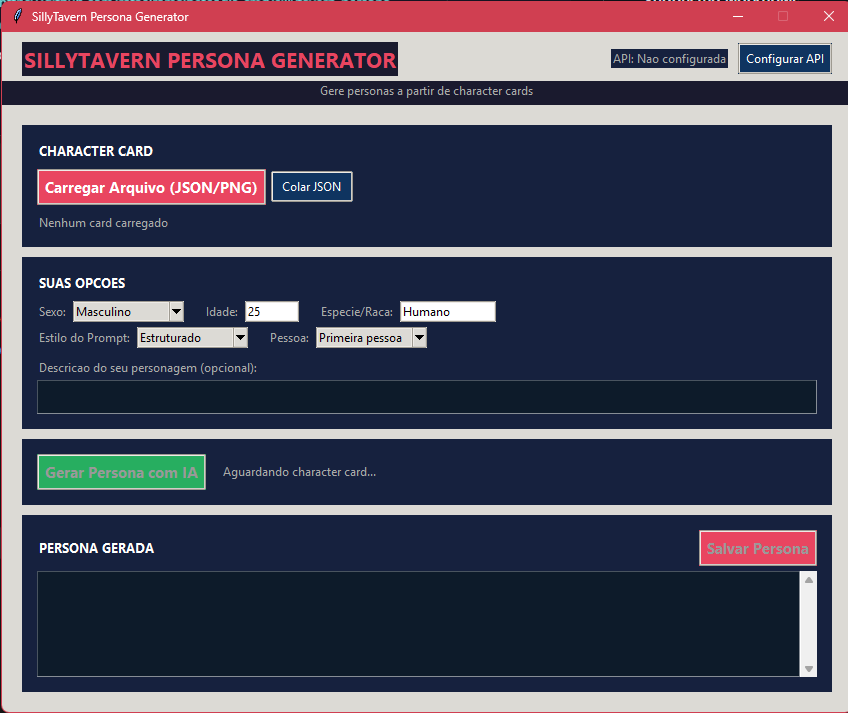Click the Aguardando character card... status text

(x=299, y=472)
